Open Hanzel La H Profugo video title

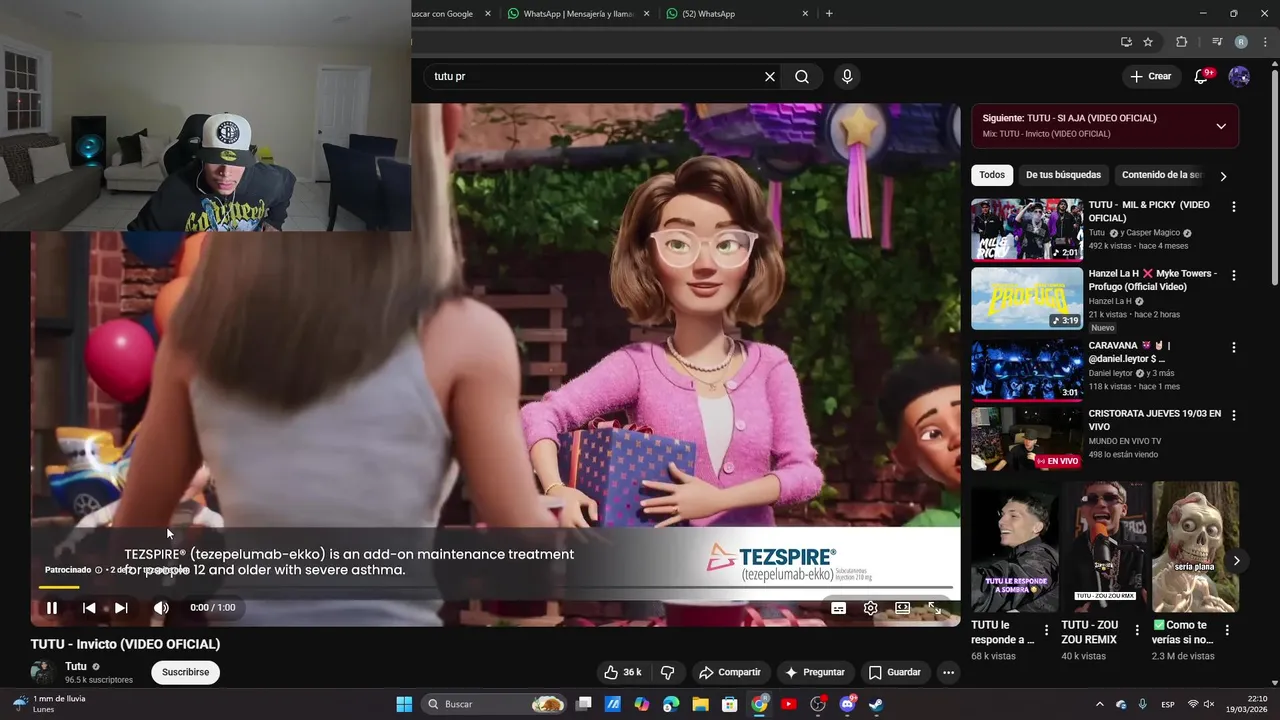click(1153, 280)
